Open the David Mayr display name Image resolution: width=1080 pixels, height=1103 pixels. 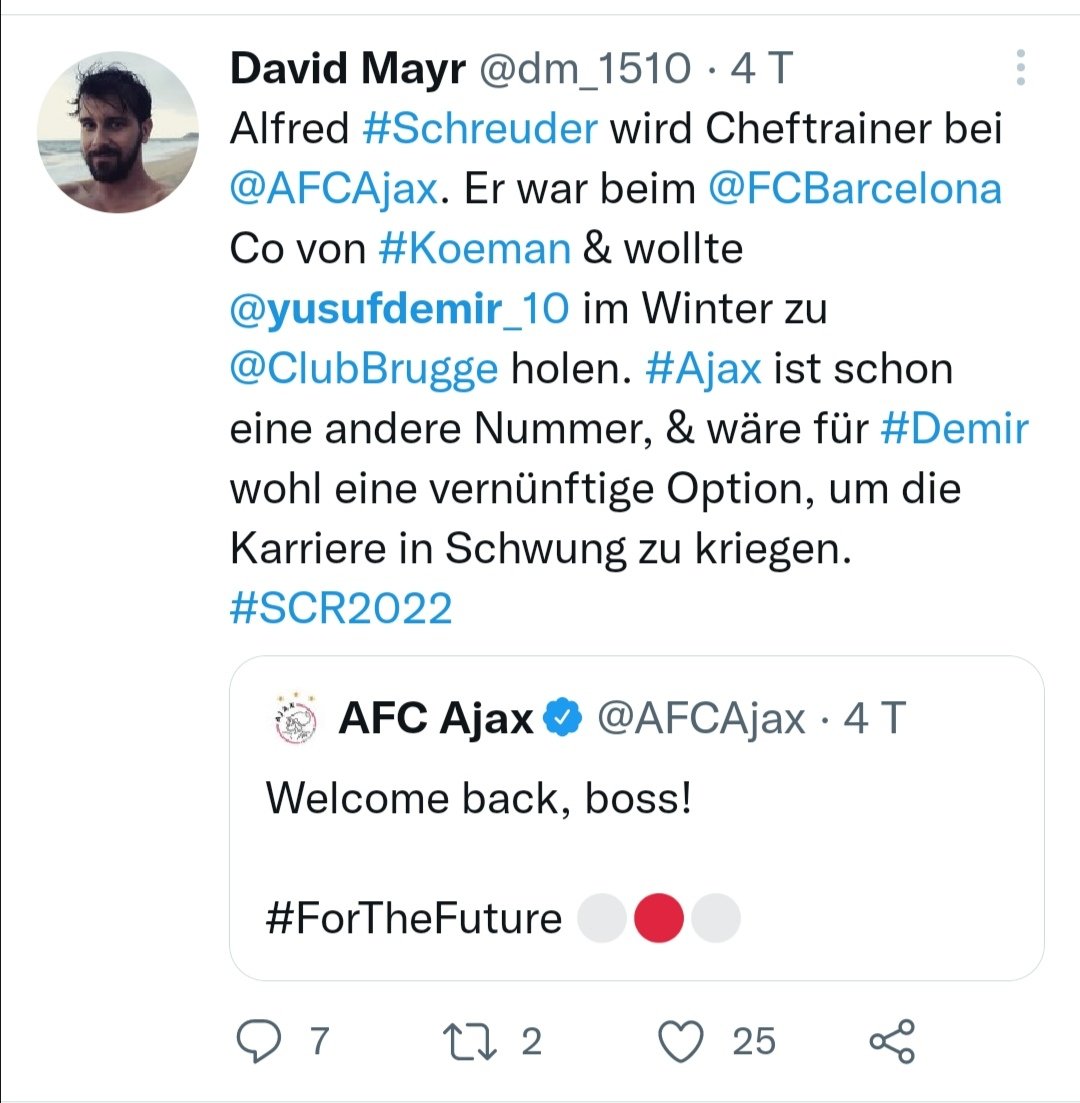(348, 69)
